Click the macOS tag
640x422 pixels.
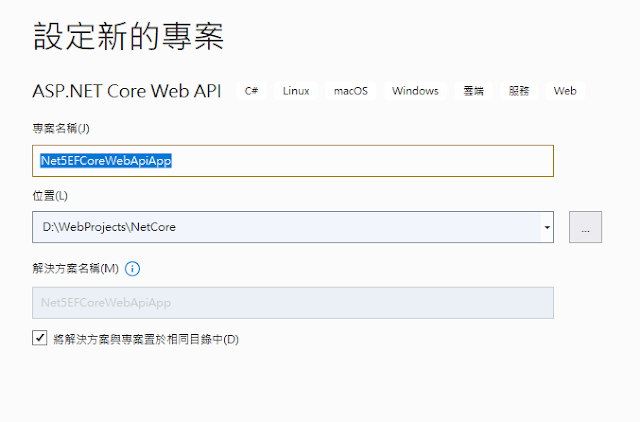click(x=351, y=91)
